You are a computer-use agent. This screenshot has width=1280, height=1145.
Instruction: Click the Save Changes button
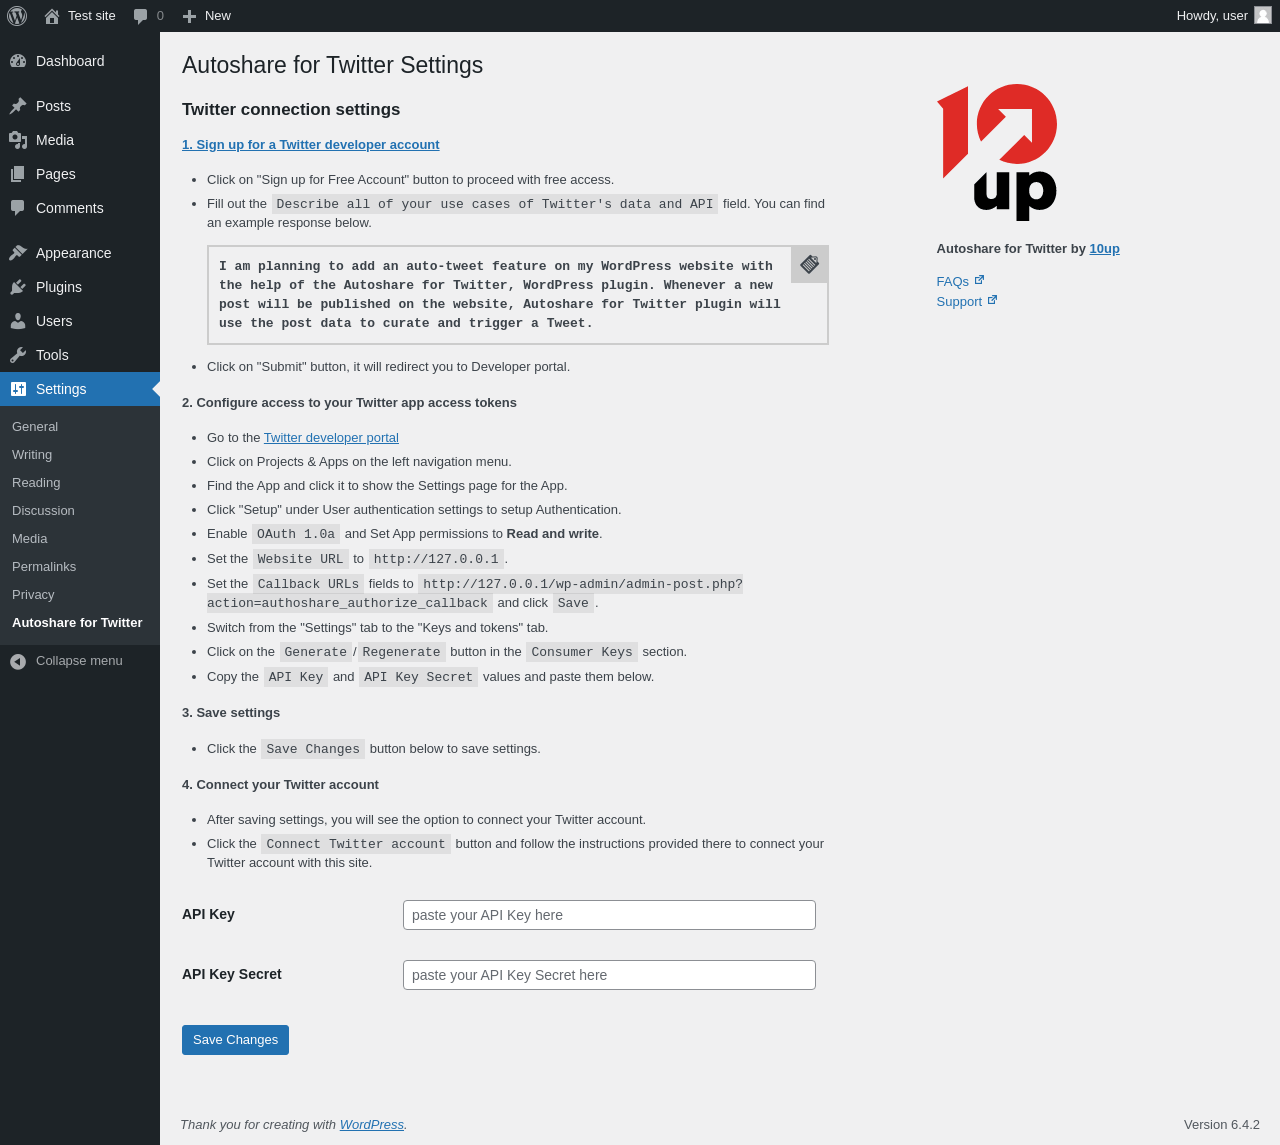[235, 1040]
